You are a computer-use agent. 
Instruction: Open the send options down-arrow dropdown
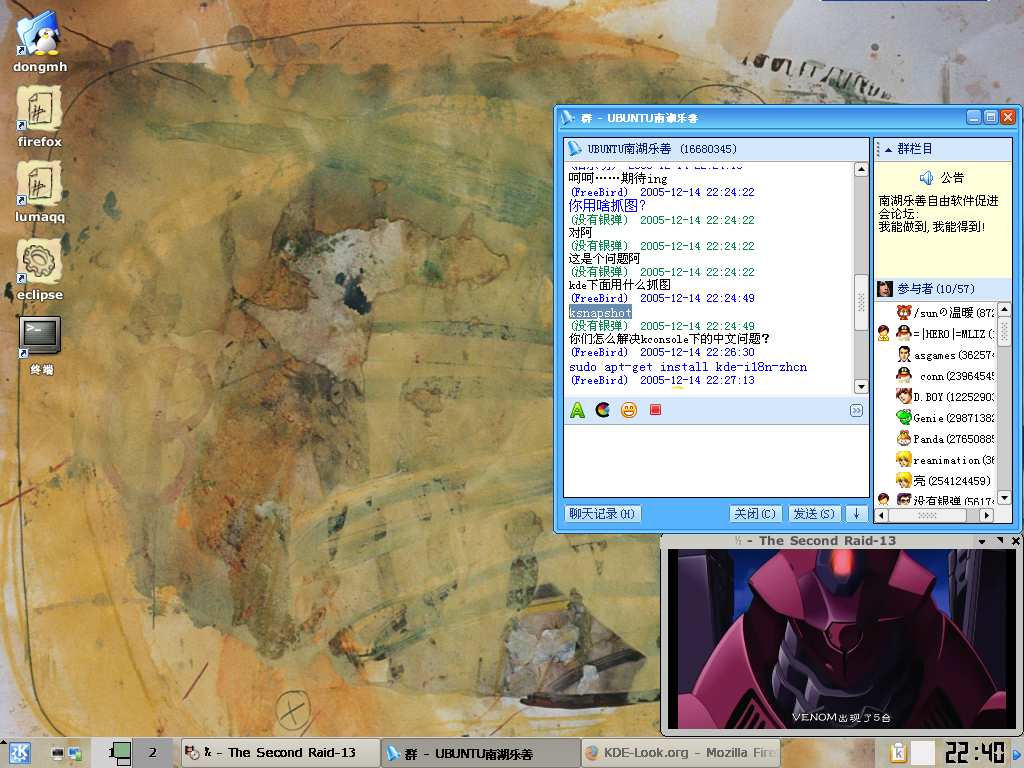point(856,514)
